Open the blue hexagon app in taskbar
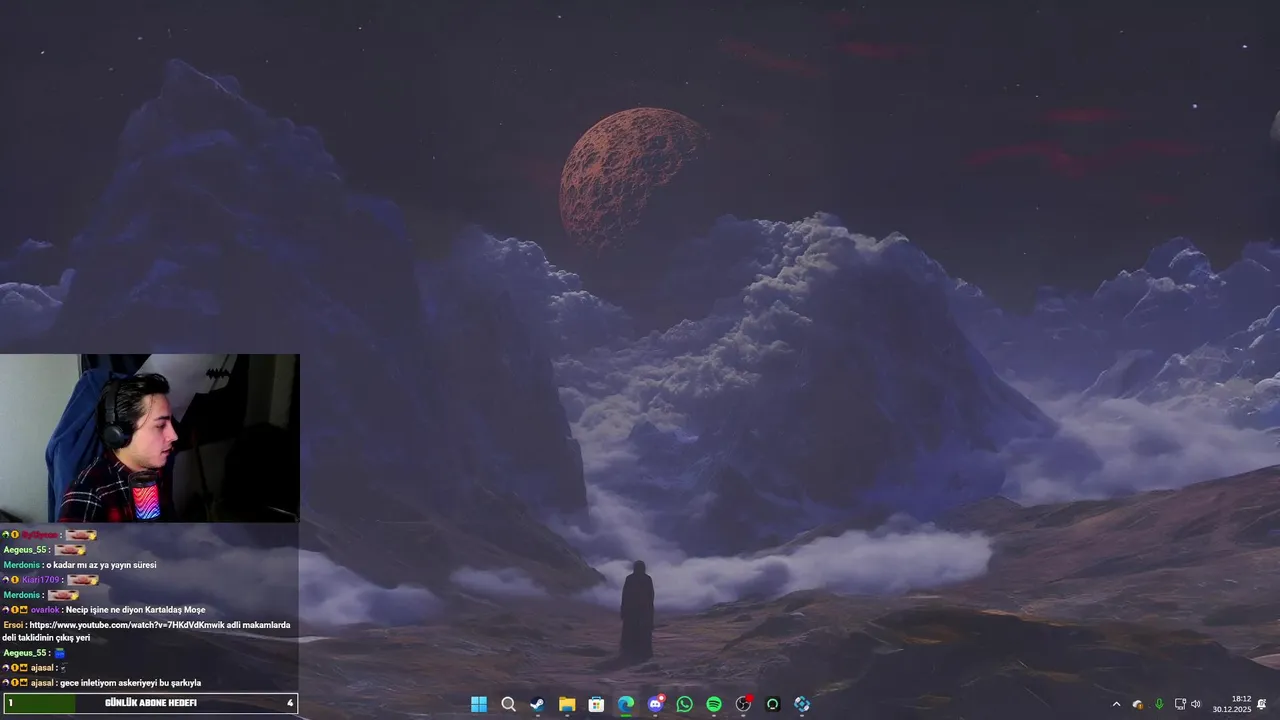This screenshot has width=1280, height=720. [802, 704]
